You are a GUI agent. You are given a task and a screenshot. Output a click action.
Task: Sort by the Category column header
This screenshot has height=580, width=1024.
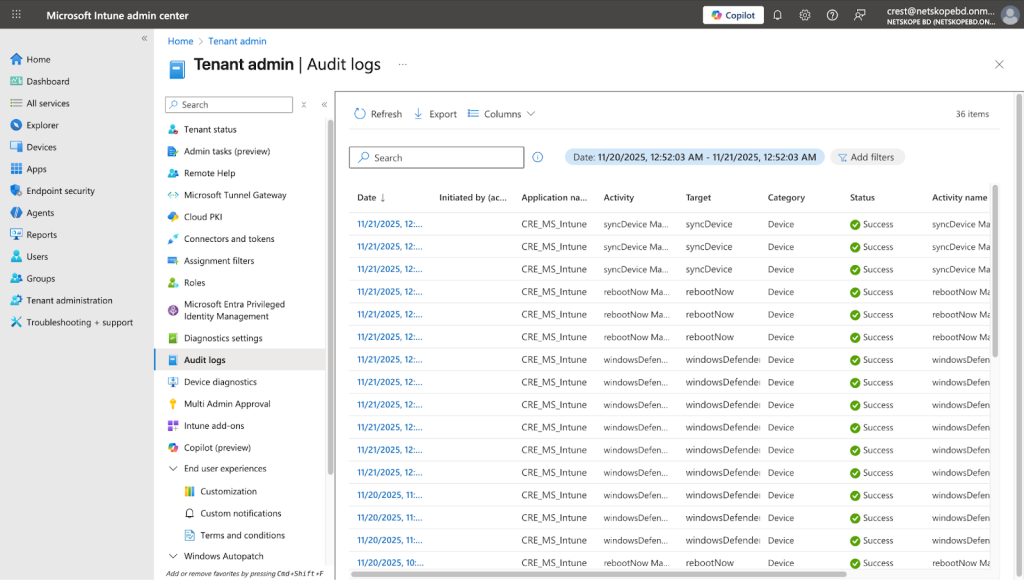point(786,197)
